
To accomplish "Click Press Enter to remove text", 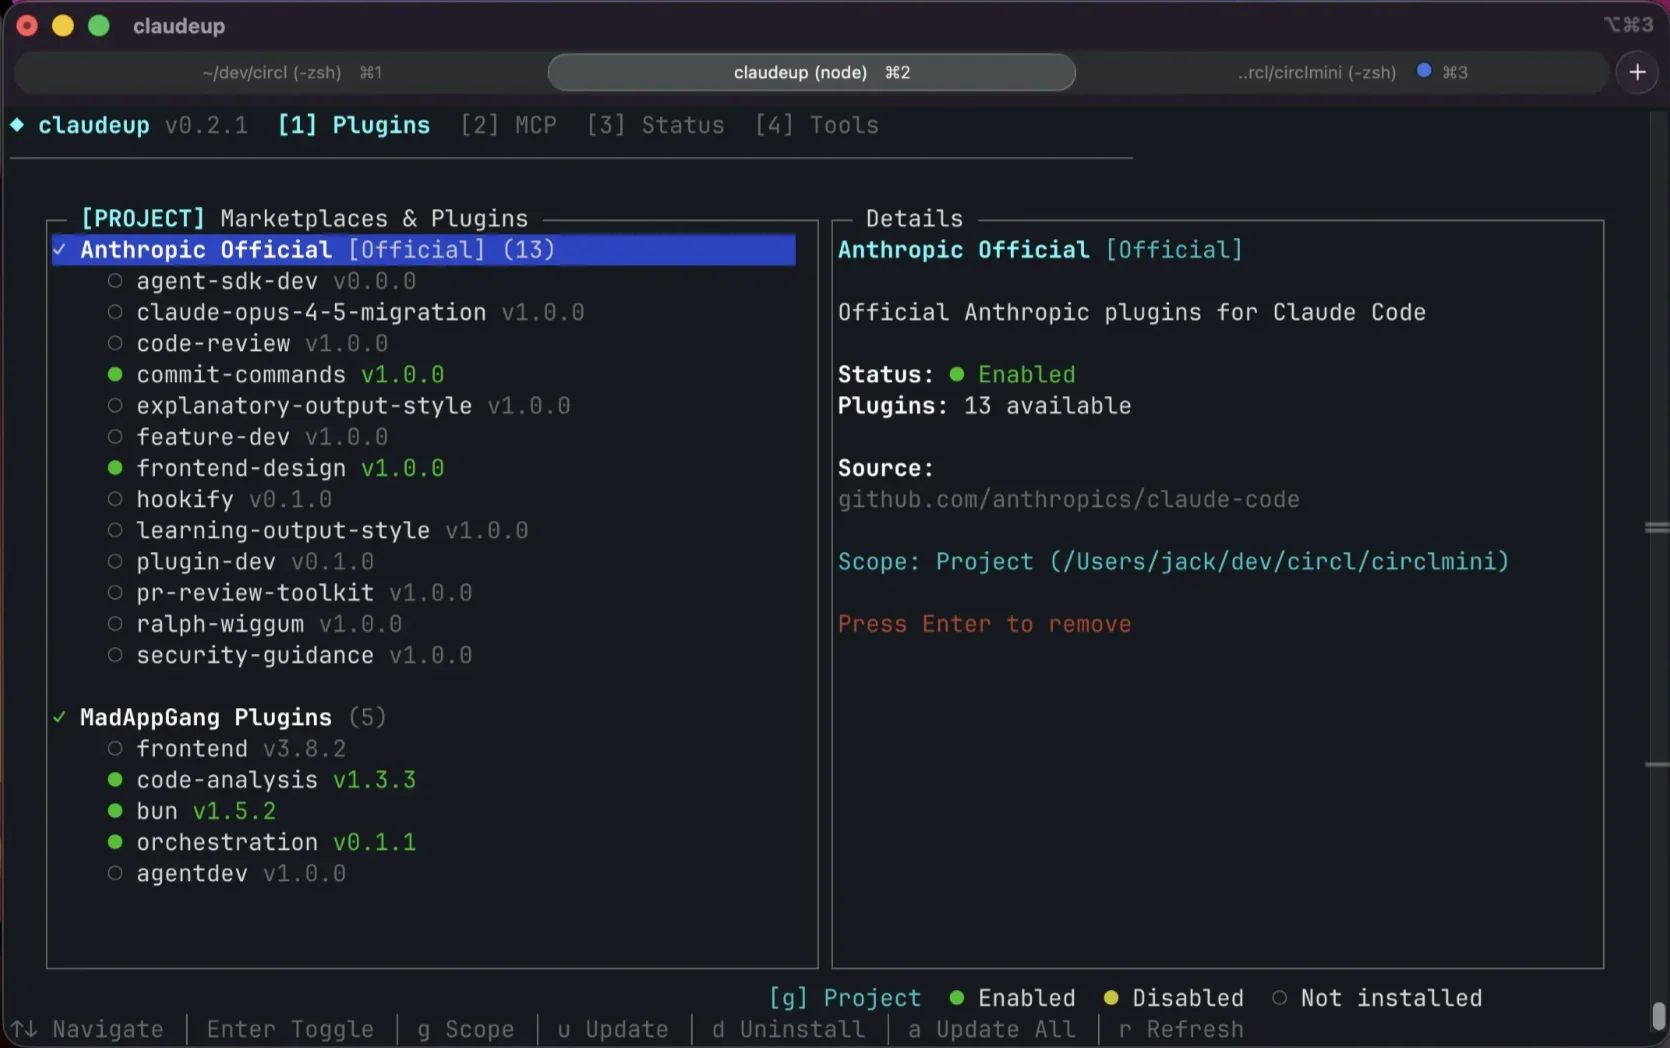I will 985,624.
